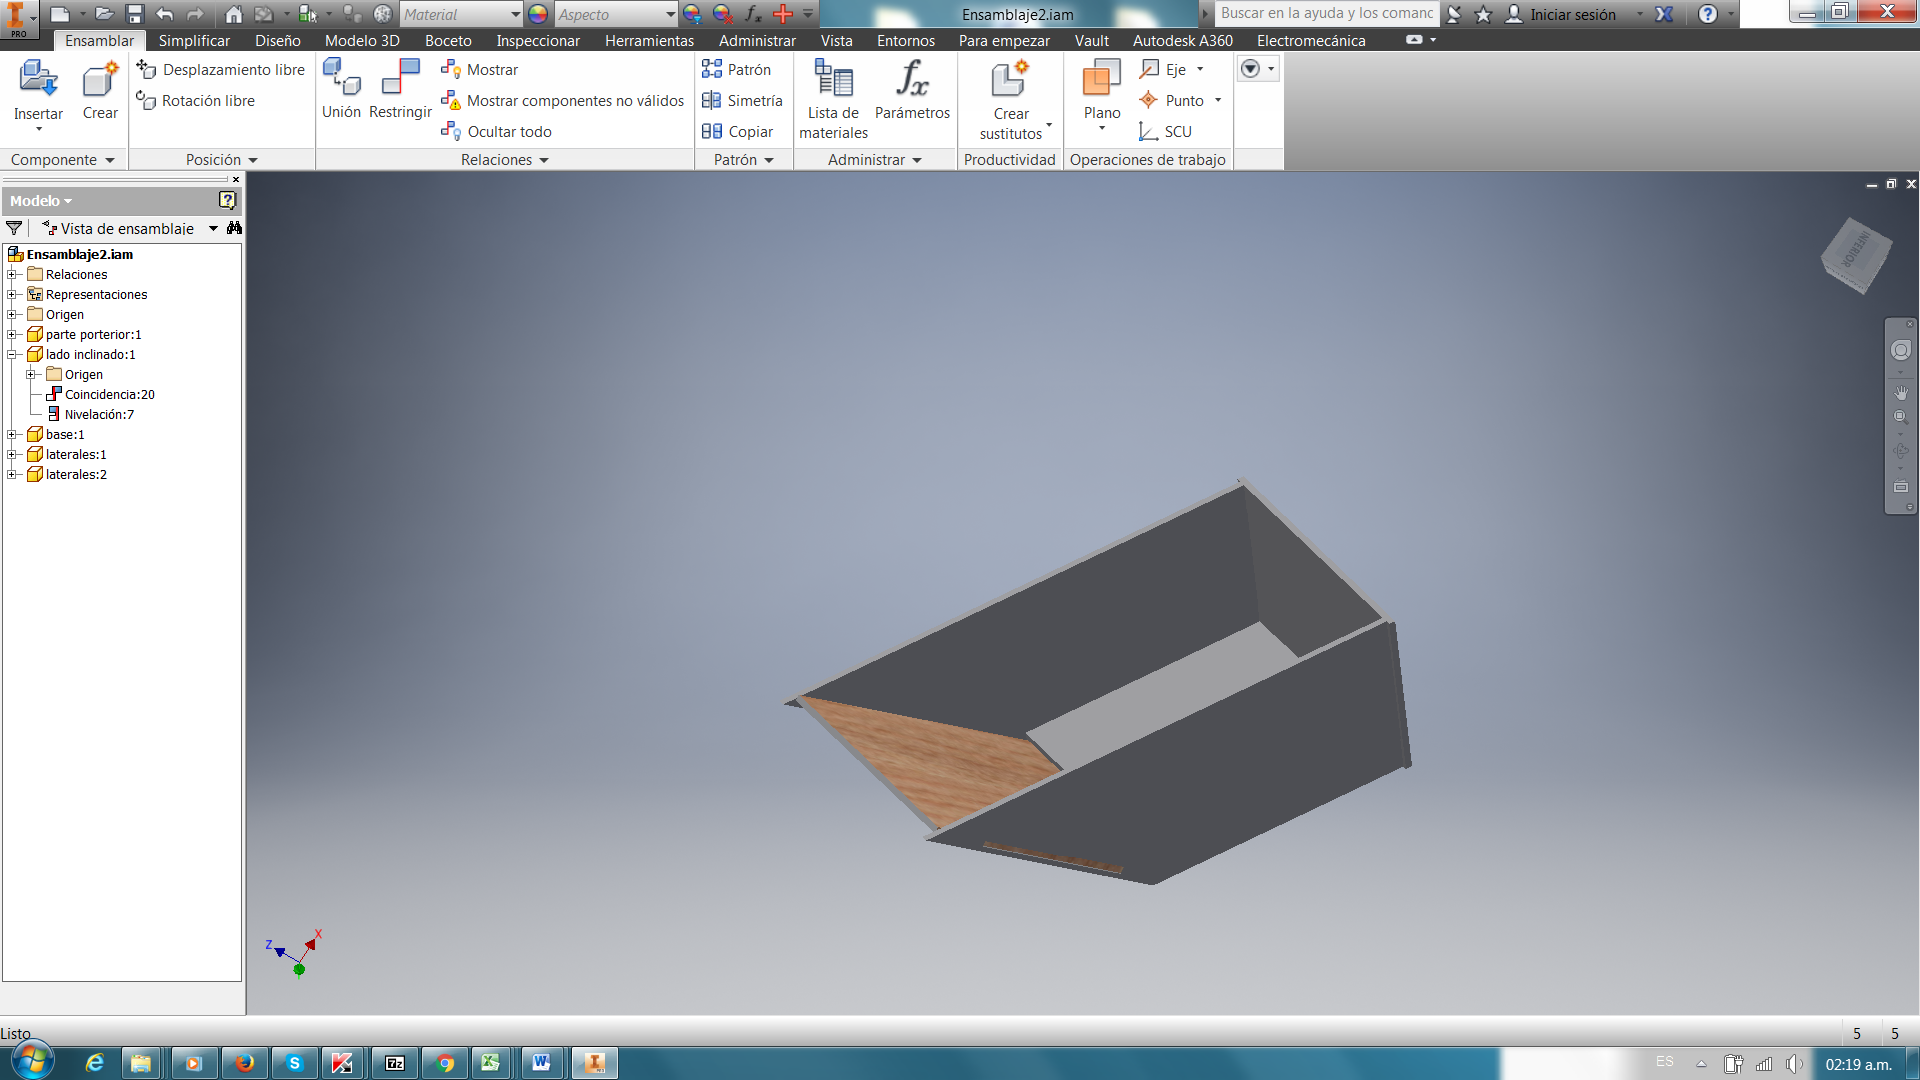Click the Find binoculars icon in browser

pyautogui.click(x=234, y=229)
